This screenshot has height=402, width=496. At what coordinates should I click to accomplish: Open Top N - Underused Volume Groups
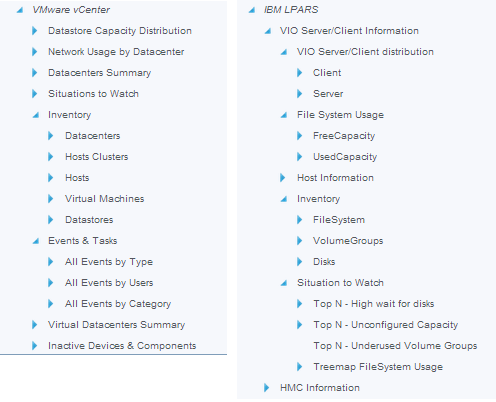(x=395, y=346)
